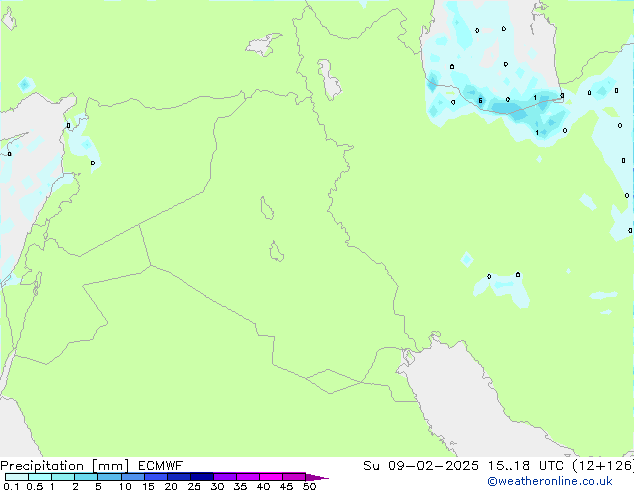Image resolution: width=634 pixels, height=490 pixels.
Task: Click the '0.1' legend scale label
Action: 11,486
